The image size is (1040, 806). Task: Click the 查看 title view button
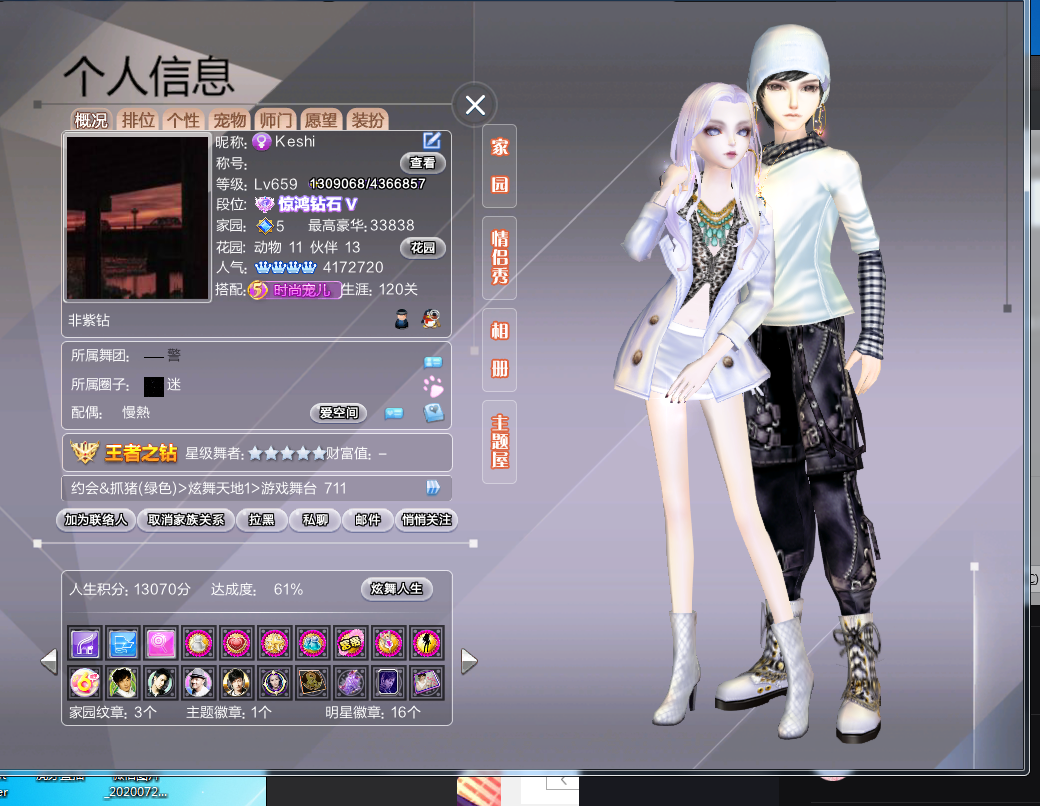[x=422, y=163]
